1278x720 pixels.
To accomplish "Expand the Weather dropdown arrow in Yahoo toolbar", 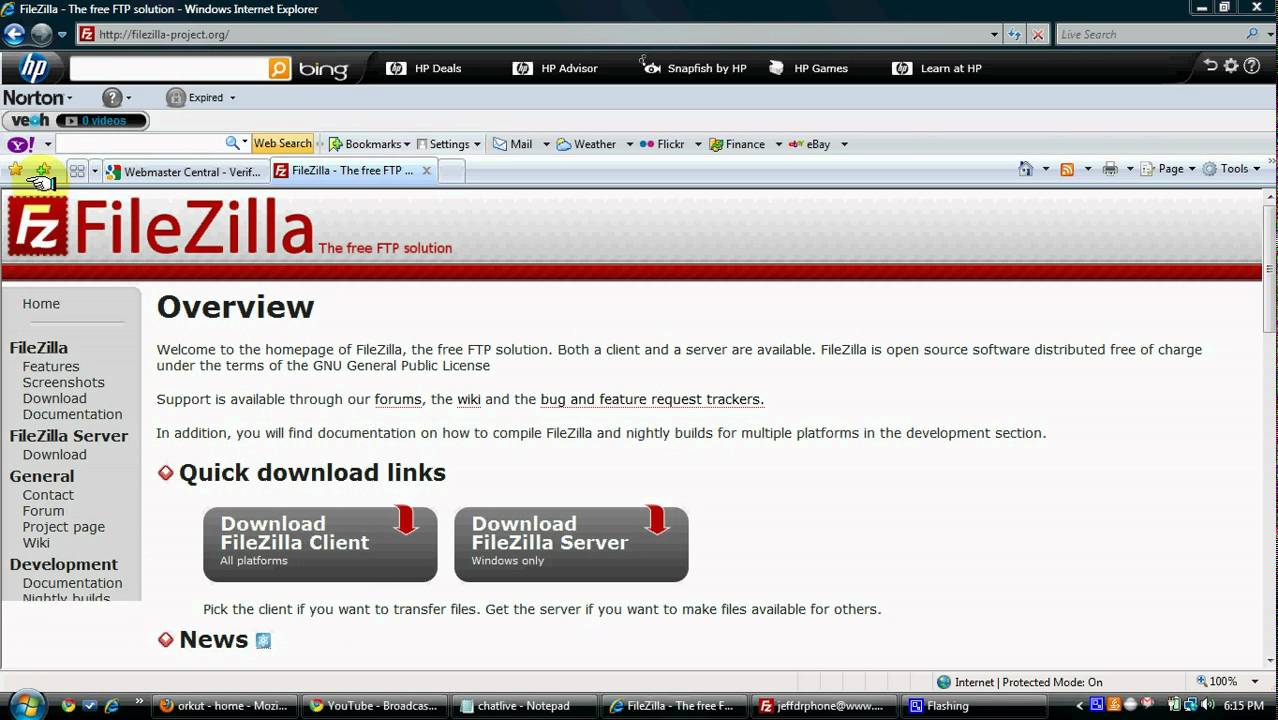I will [x=629, y=144].
